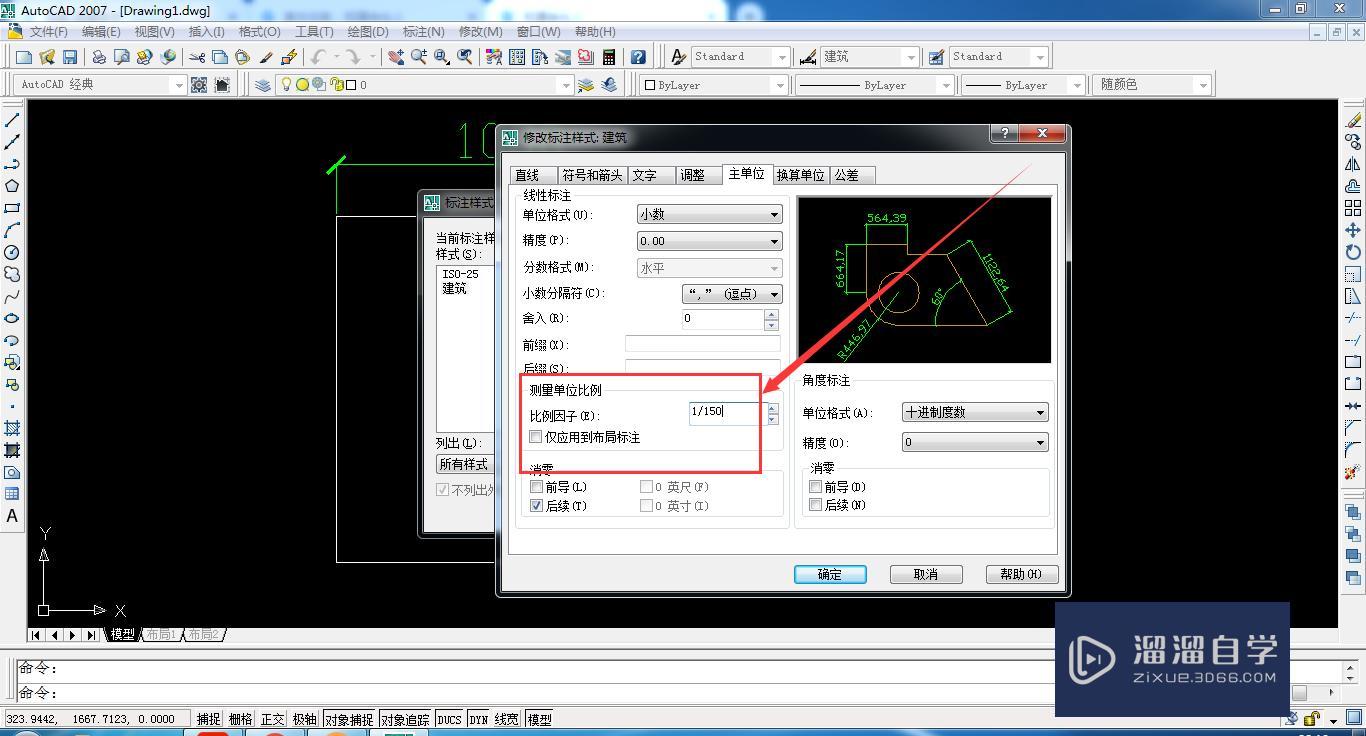The width and height of the screenshot is (1366, 736).
Task: Click 帮助(H) button in dialog
Action: point(1021,574)
